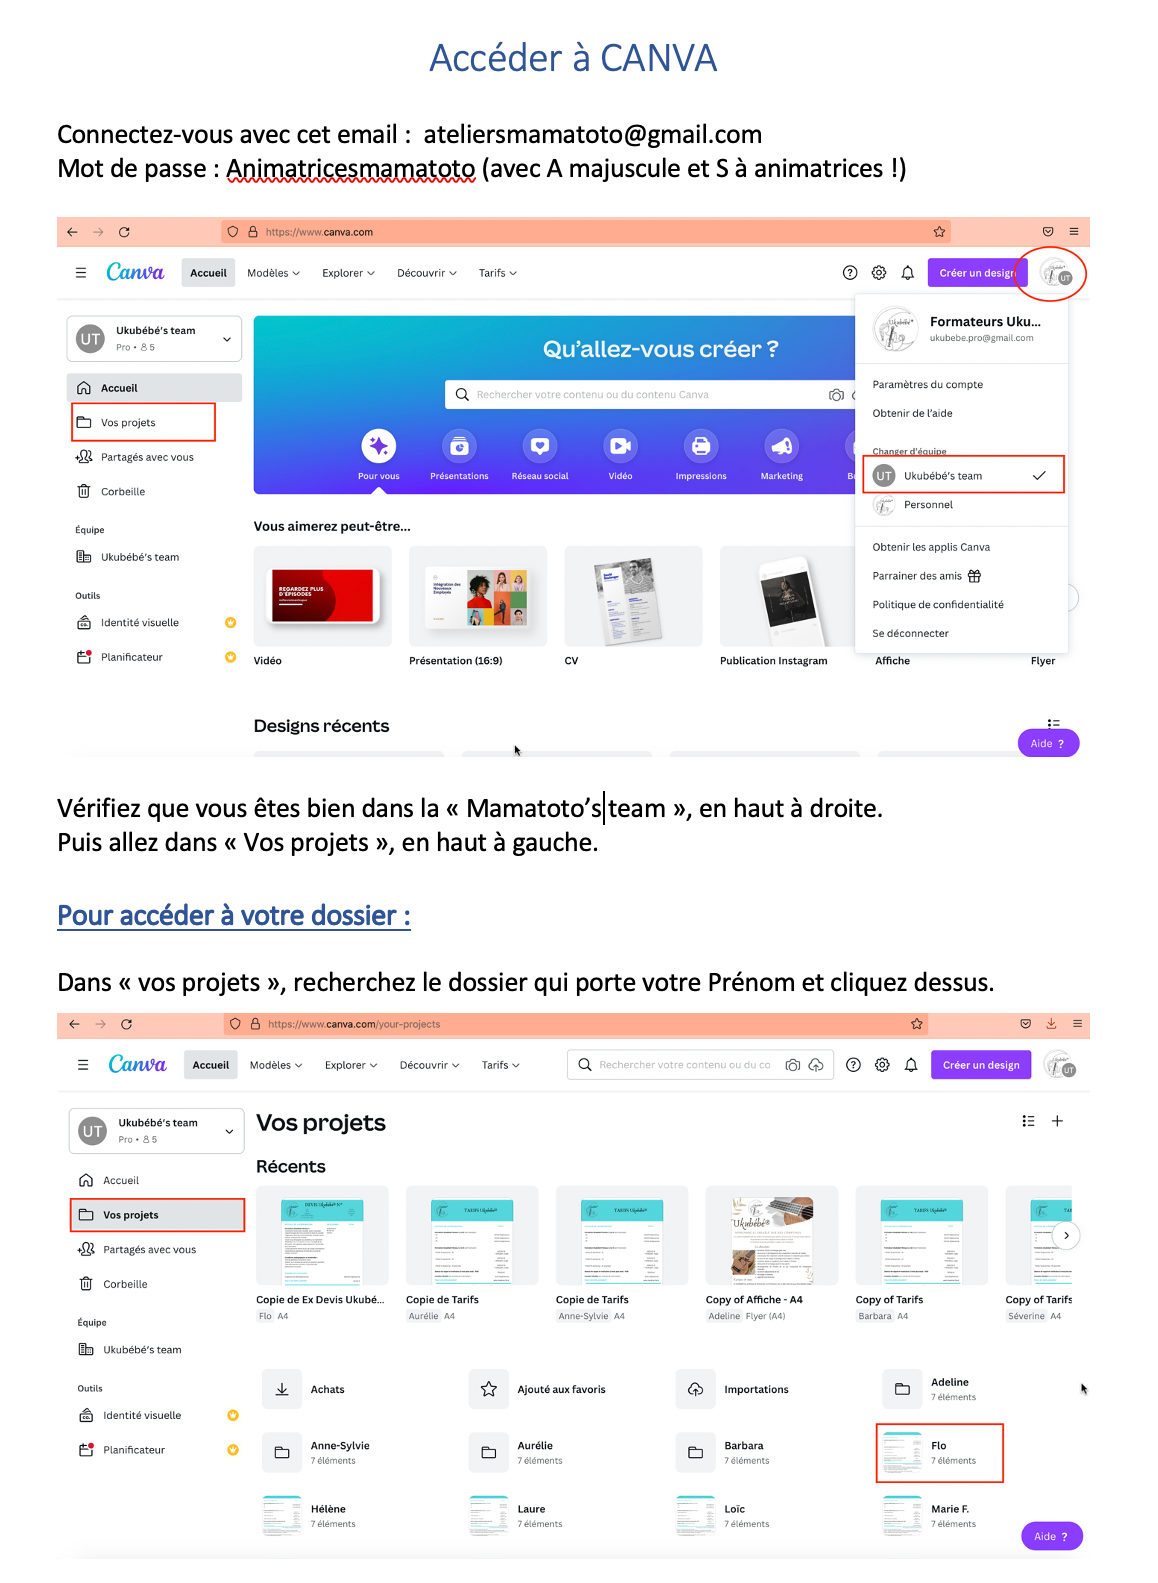This screenshot has height=1583, width=1158.
Task: Select Ukubébé's team option with checkmark
Action: tap(963, 475)
